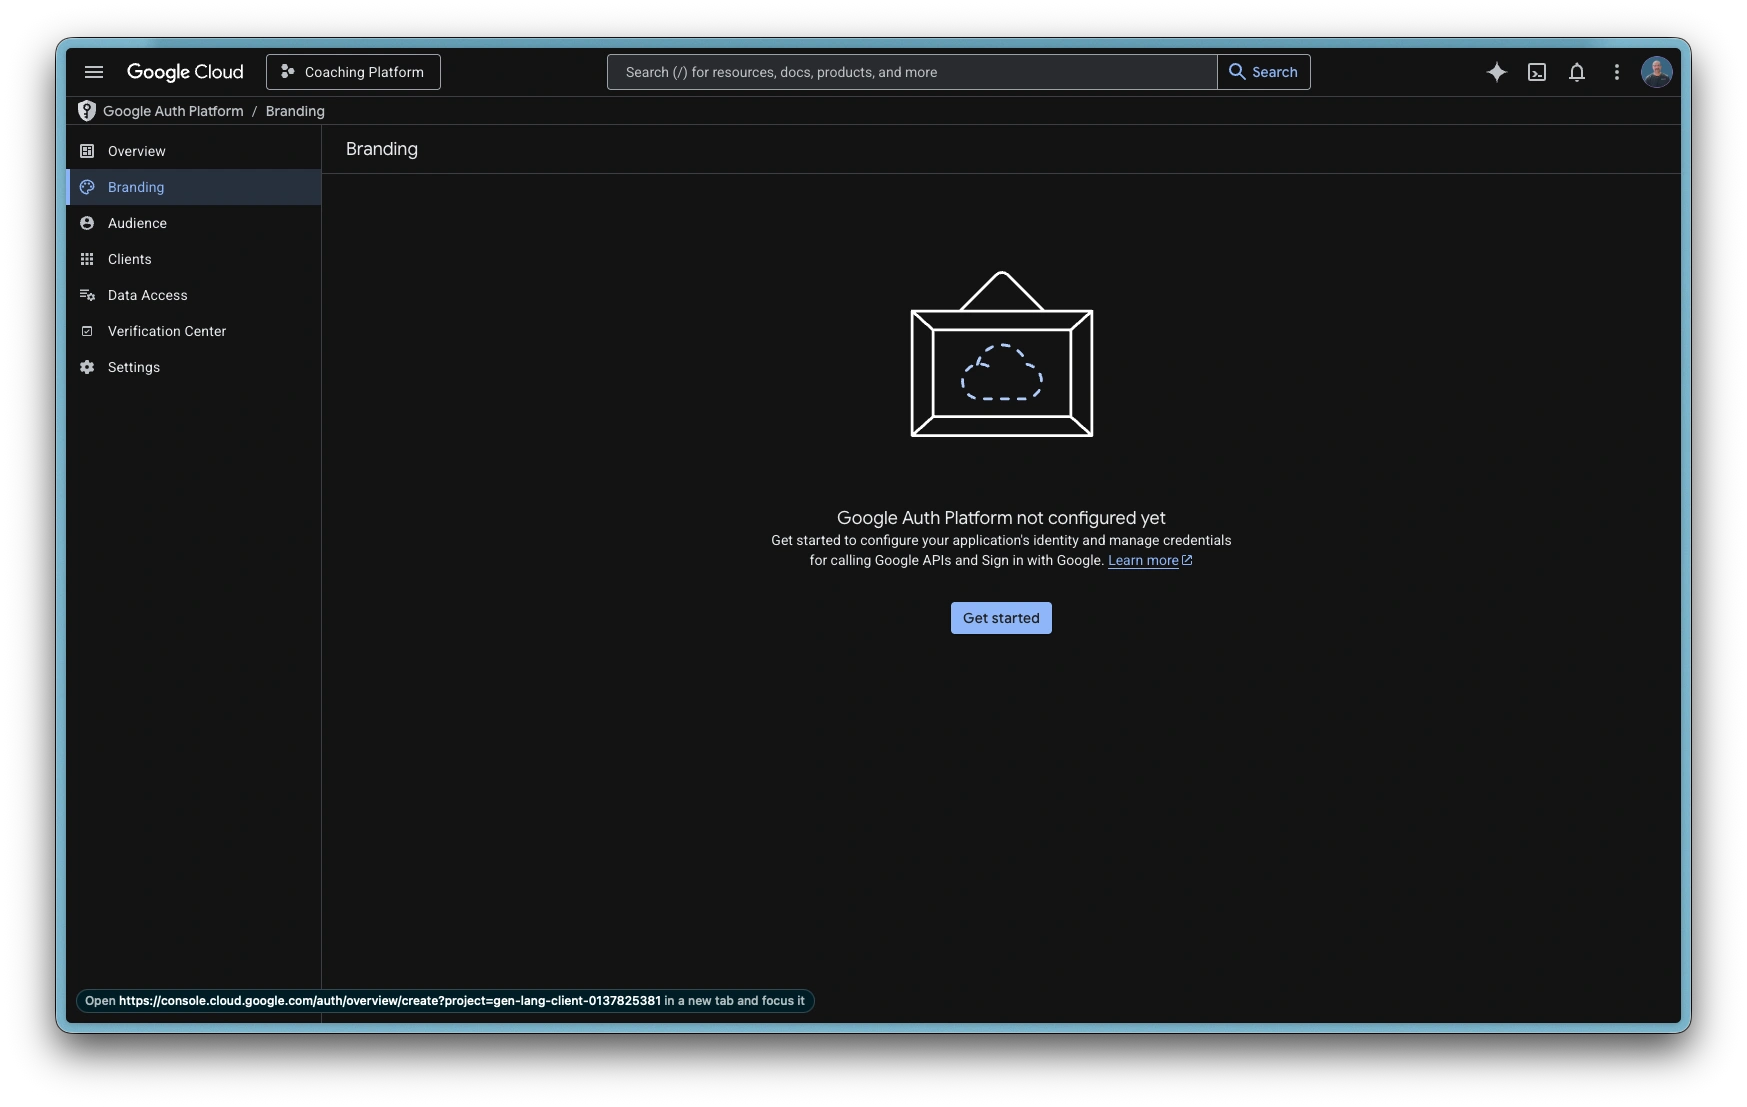Click the Settings gear icon in sidebar
Image resolution: width=1747 pixels, height=1107 pixels.
tap(87, 367)
